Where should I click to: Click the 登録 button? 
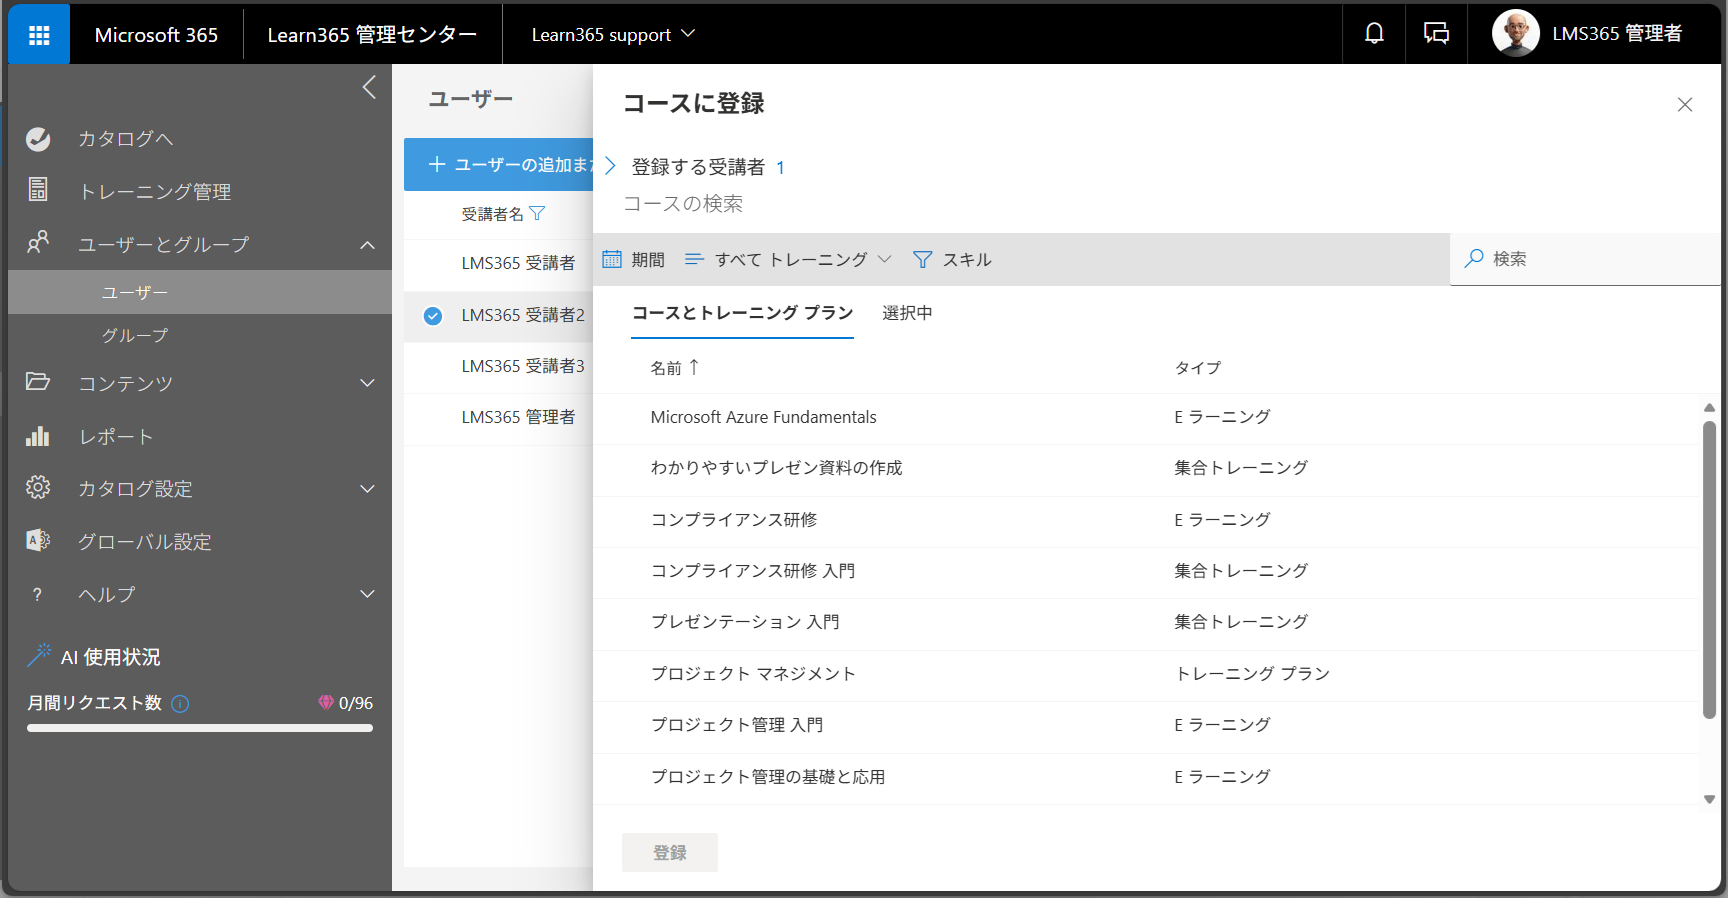(x=670, y=853)
